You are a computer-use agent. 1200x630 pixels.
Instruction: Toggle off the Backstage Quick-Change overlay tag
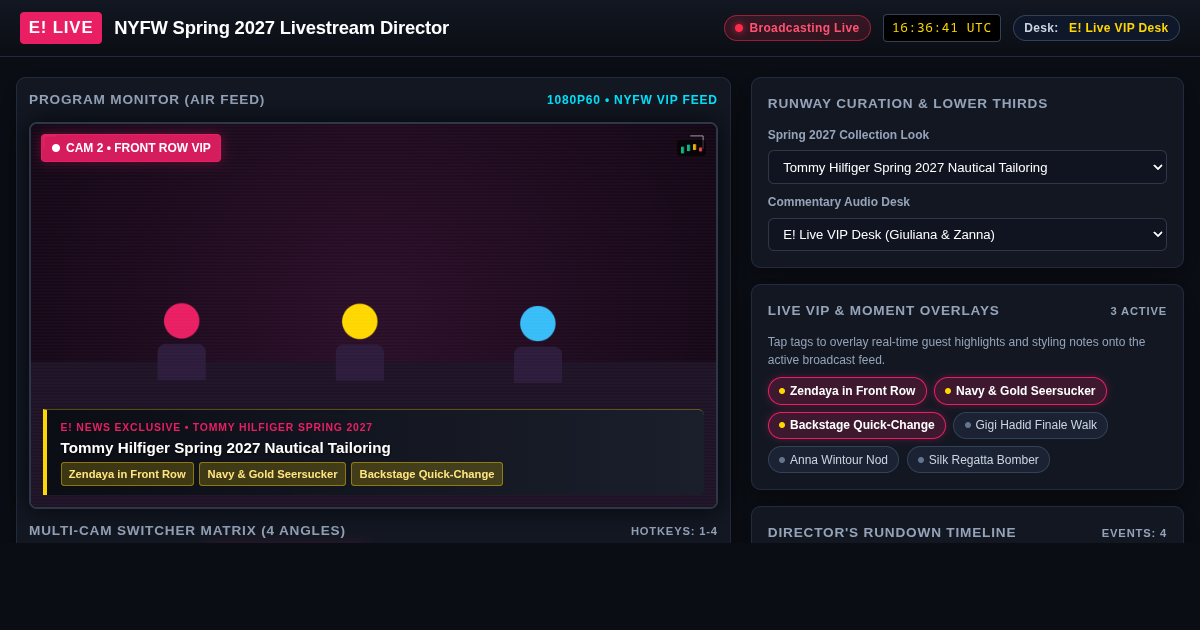coord(857,425)
